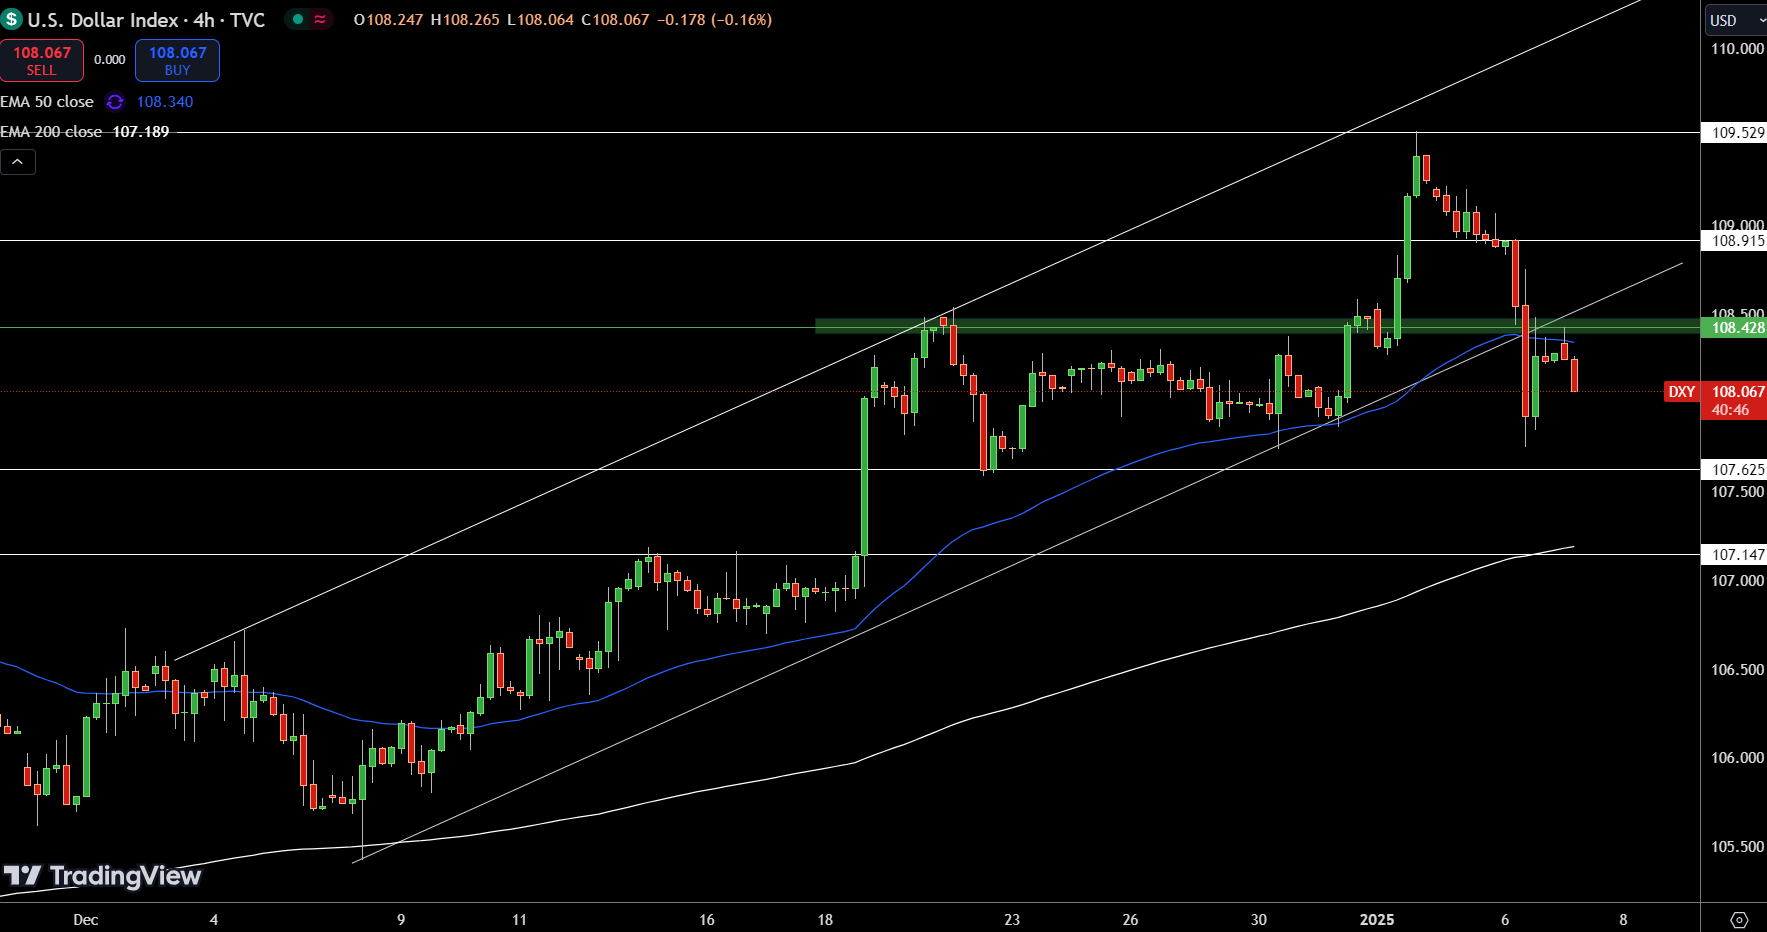Screen dimensions: 1767x932
Task: Click the market status green dot
Action: coord(298,19)
